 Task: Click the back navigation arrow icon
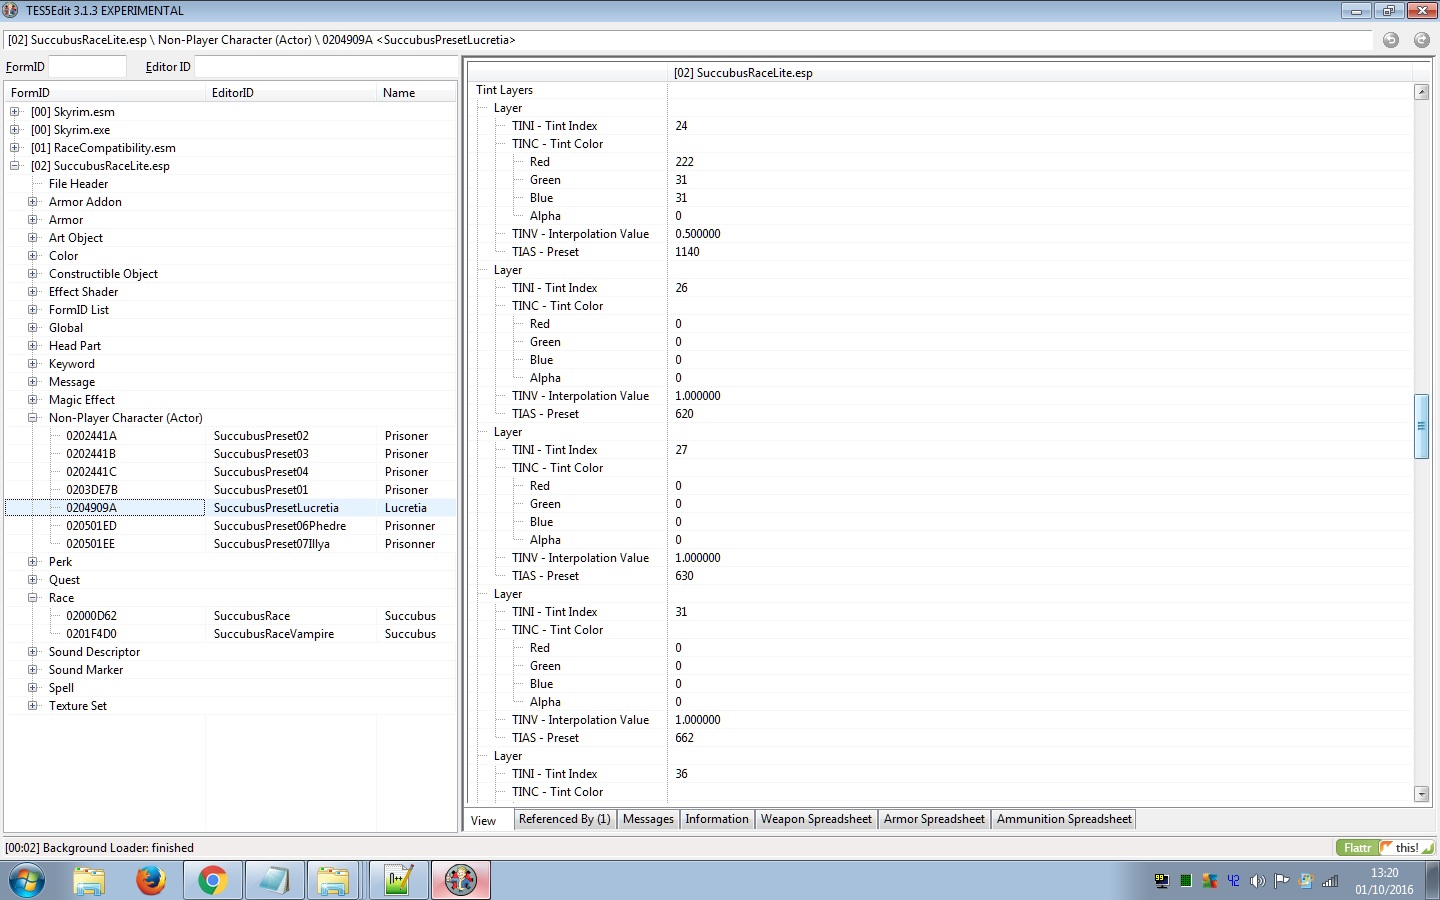1391,40
